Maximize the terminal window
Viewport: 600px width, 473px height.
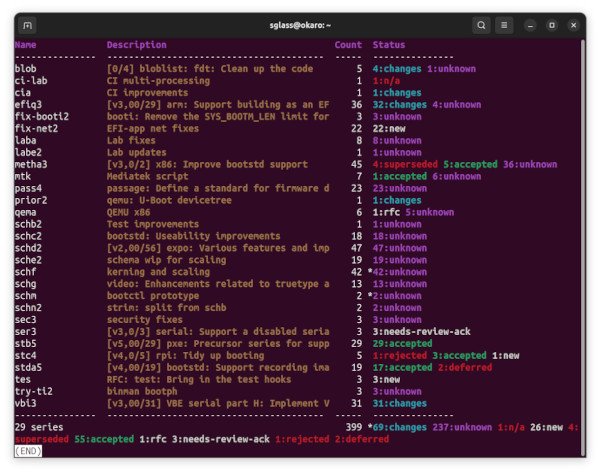tap(552, 25)
